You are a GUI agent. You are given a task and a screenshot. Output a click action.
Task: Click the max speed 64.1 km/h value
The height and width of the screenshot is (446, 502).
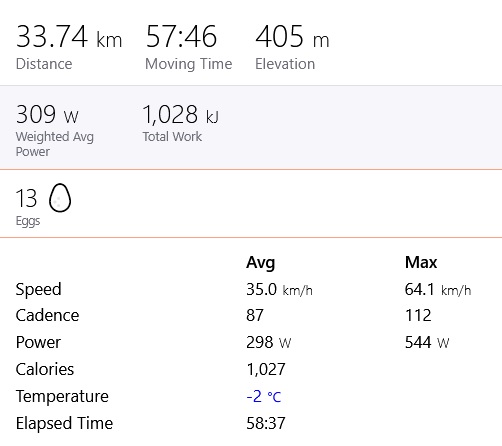tap(438, 289)
